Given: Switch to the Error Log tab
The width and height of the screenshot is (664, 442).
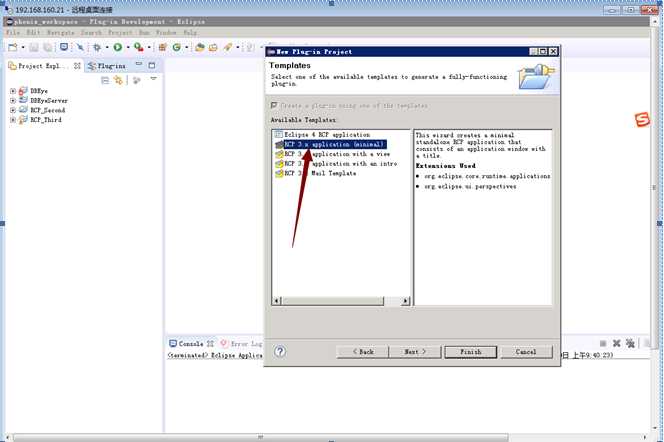Looking at the screenshot, I should click(241, 344).
